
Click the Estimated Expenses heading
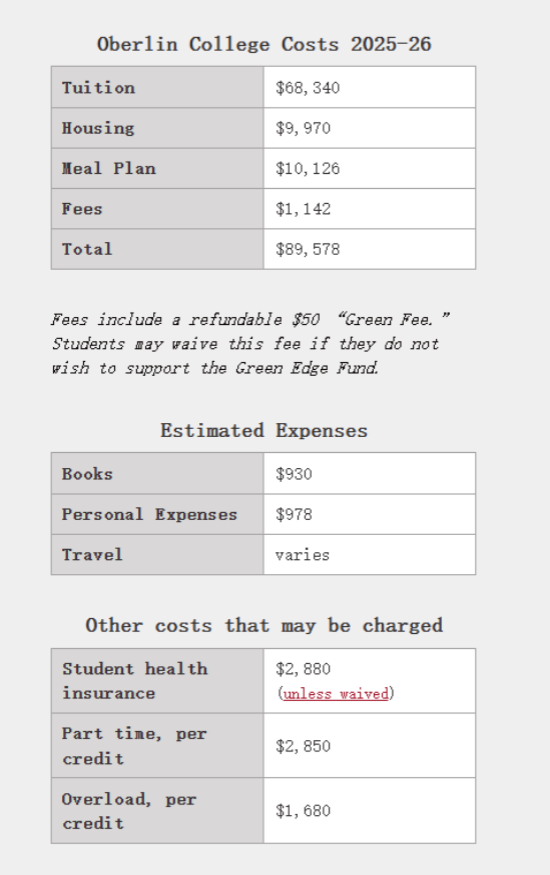click(264, 430)
